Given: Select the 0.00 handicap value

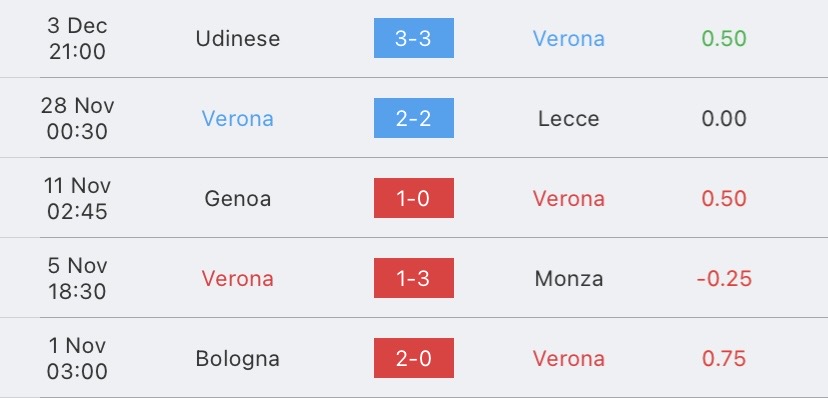Looking at the screenshot, I should (x=724, y=119).
